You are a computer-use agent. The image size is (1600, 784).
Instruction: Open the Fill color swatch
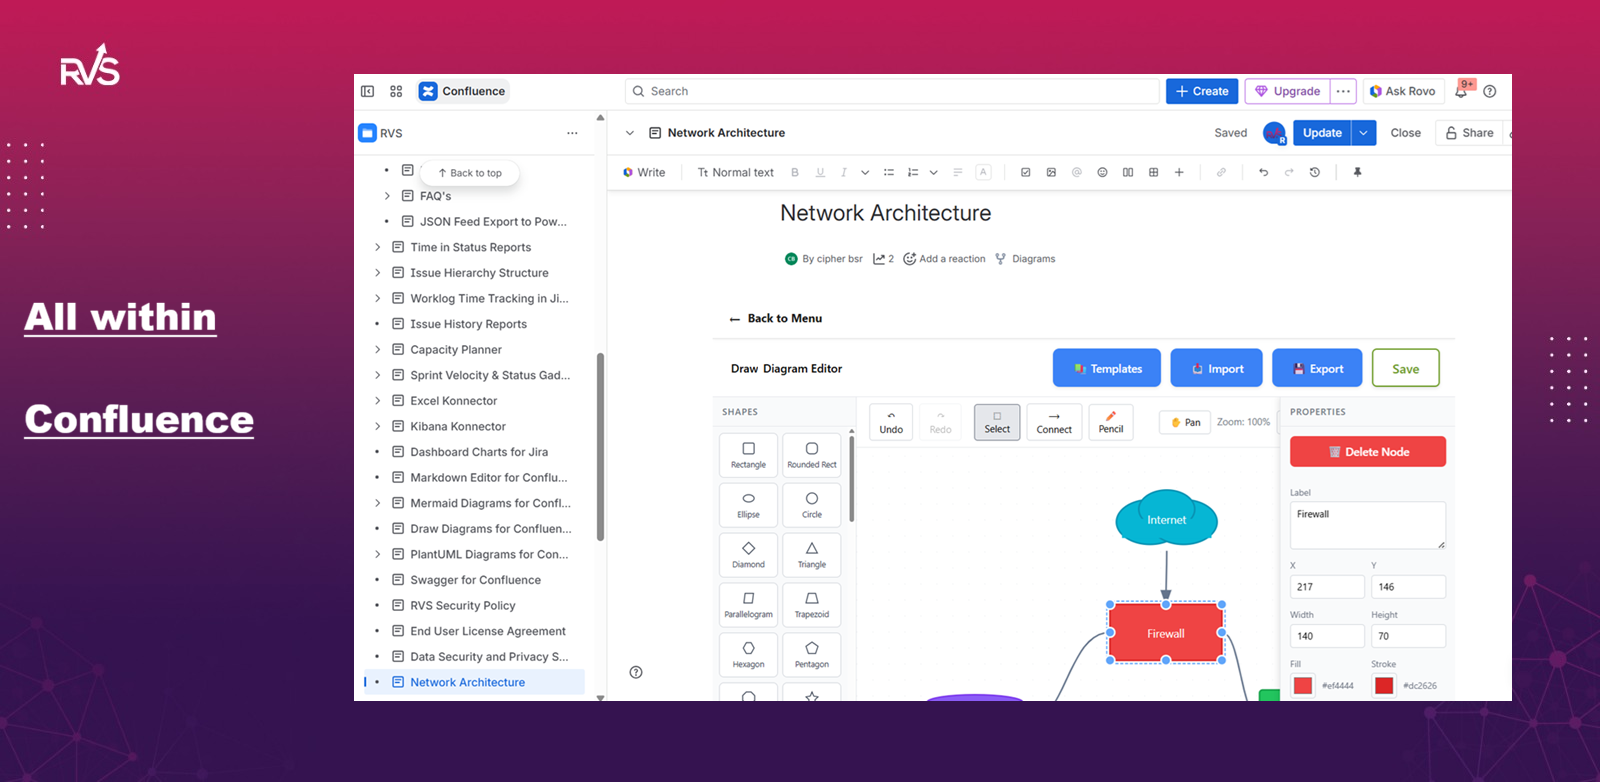click(1303, 686)
